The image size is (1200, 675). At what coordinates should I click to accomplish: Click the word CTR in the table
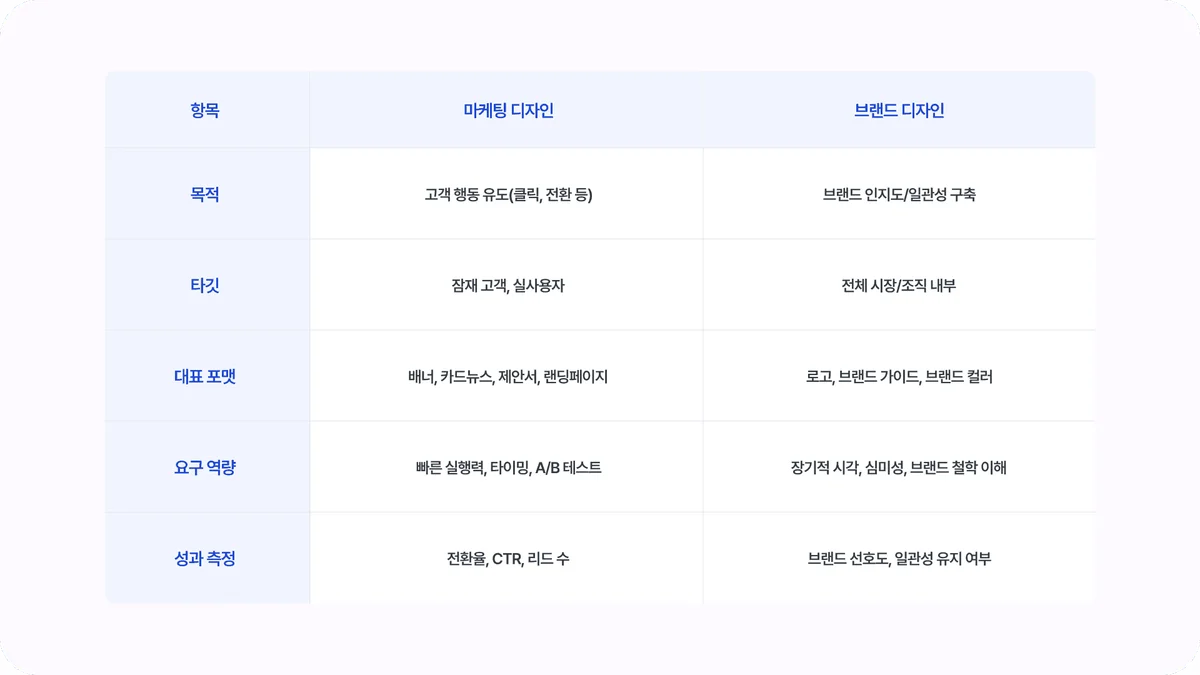(x=507, y=559)
